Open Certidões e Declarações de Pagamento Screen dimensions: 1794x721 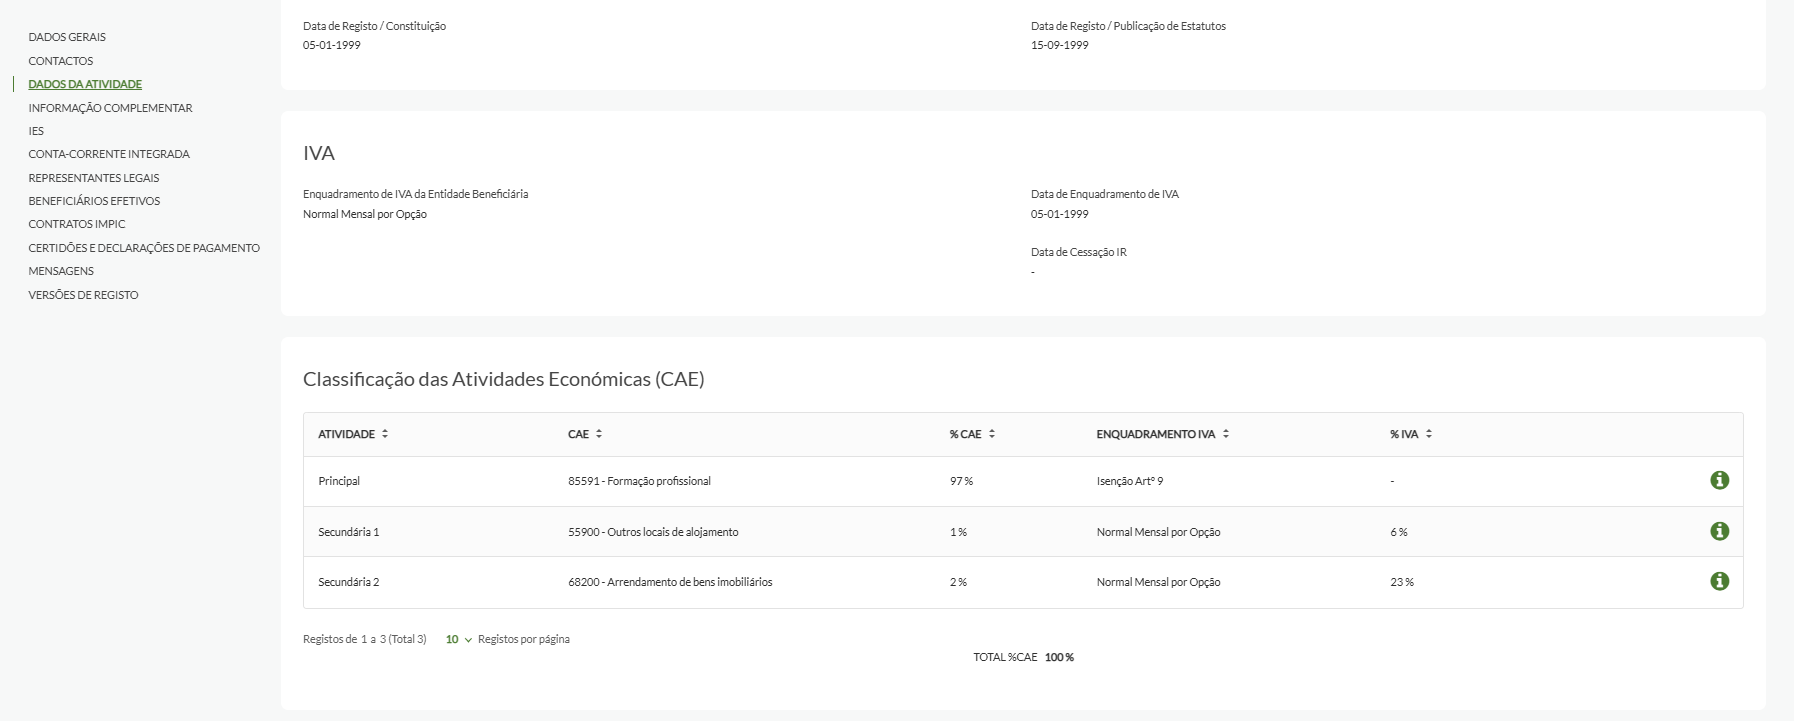pos(144,248)
